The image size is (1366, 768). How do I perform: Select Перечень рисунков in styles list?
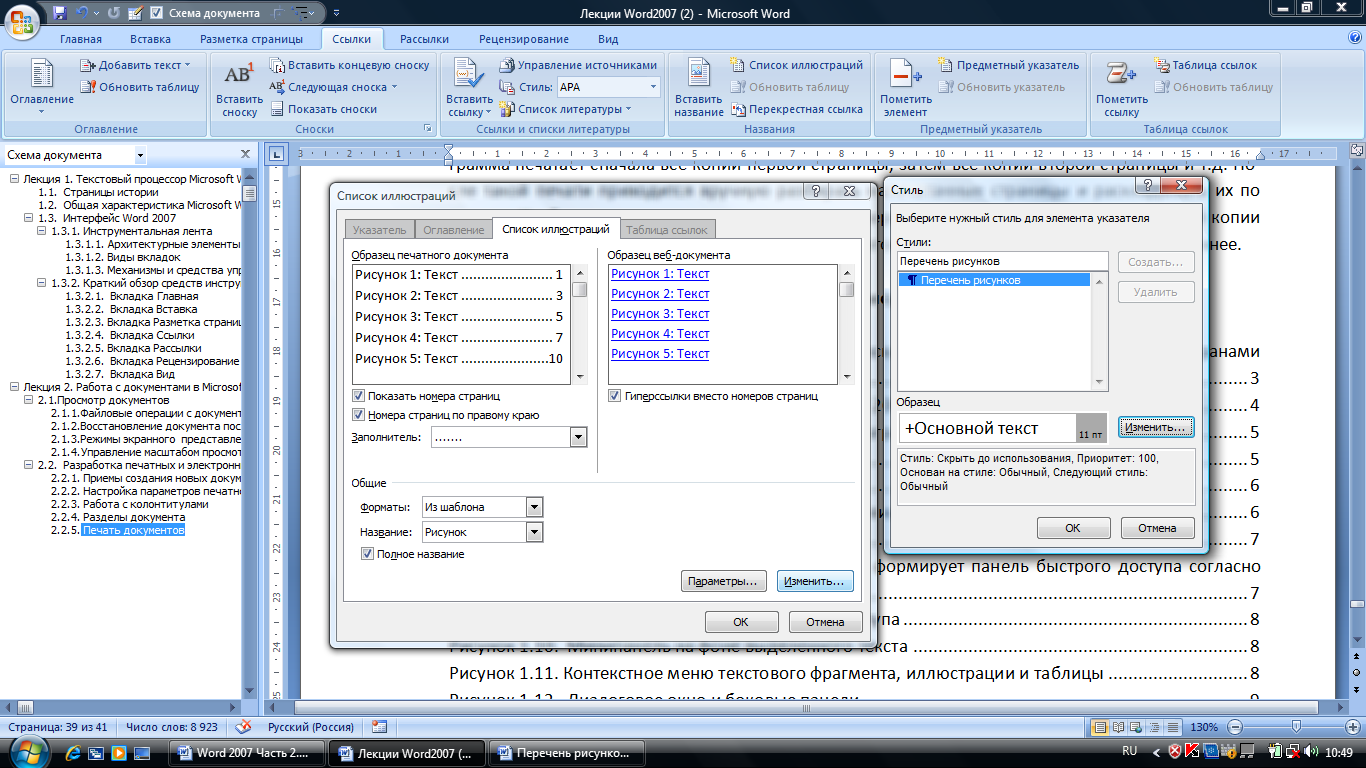click(994, 280)
